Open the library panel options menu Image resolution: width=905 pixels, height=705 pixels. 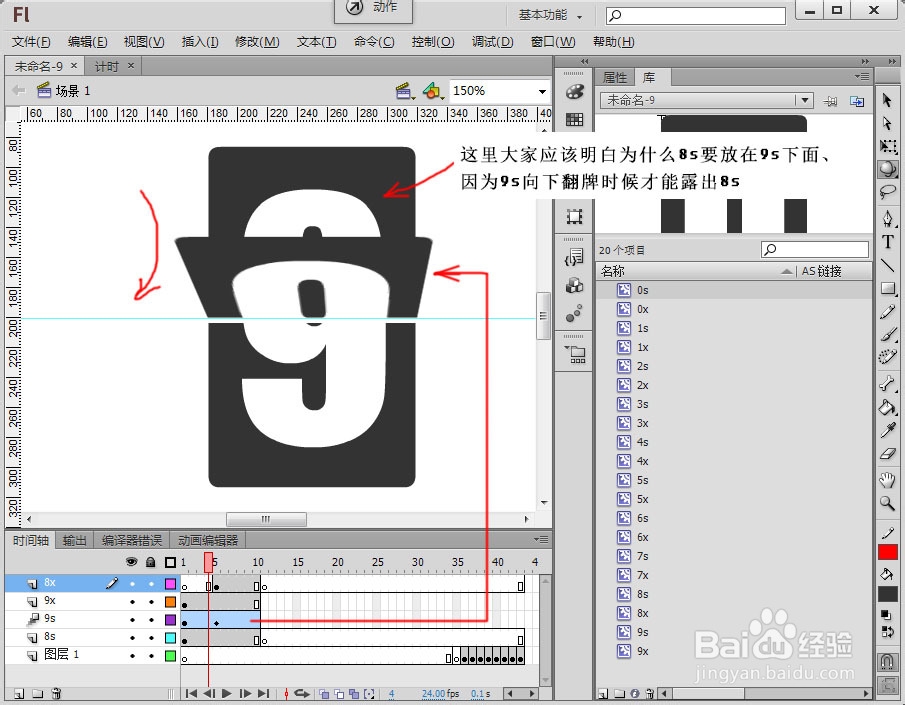pyautogui.click(x=862, y=76)
